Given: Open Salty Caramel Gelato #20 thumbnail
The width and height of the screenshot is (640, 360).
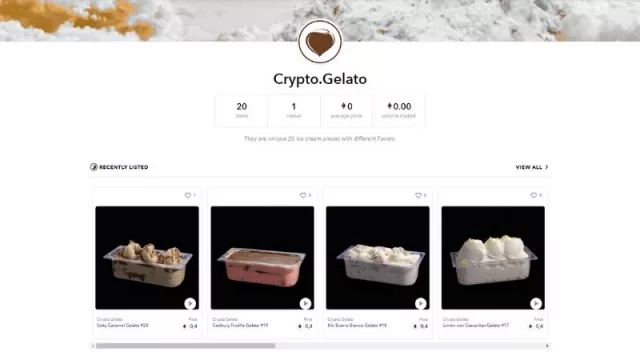Looking at the screenshot, I should pos(147,258).
